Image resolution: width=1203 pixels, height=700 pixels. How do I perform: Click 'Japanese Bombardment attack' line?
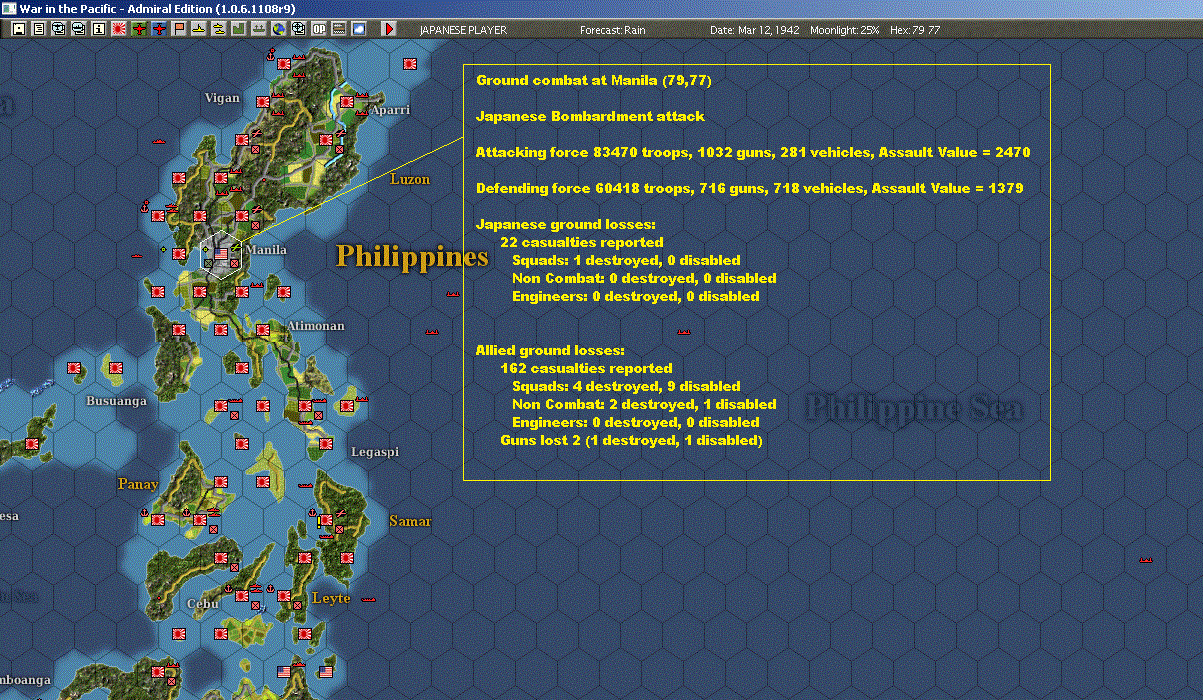(590, 116)
